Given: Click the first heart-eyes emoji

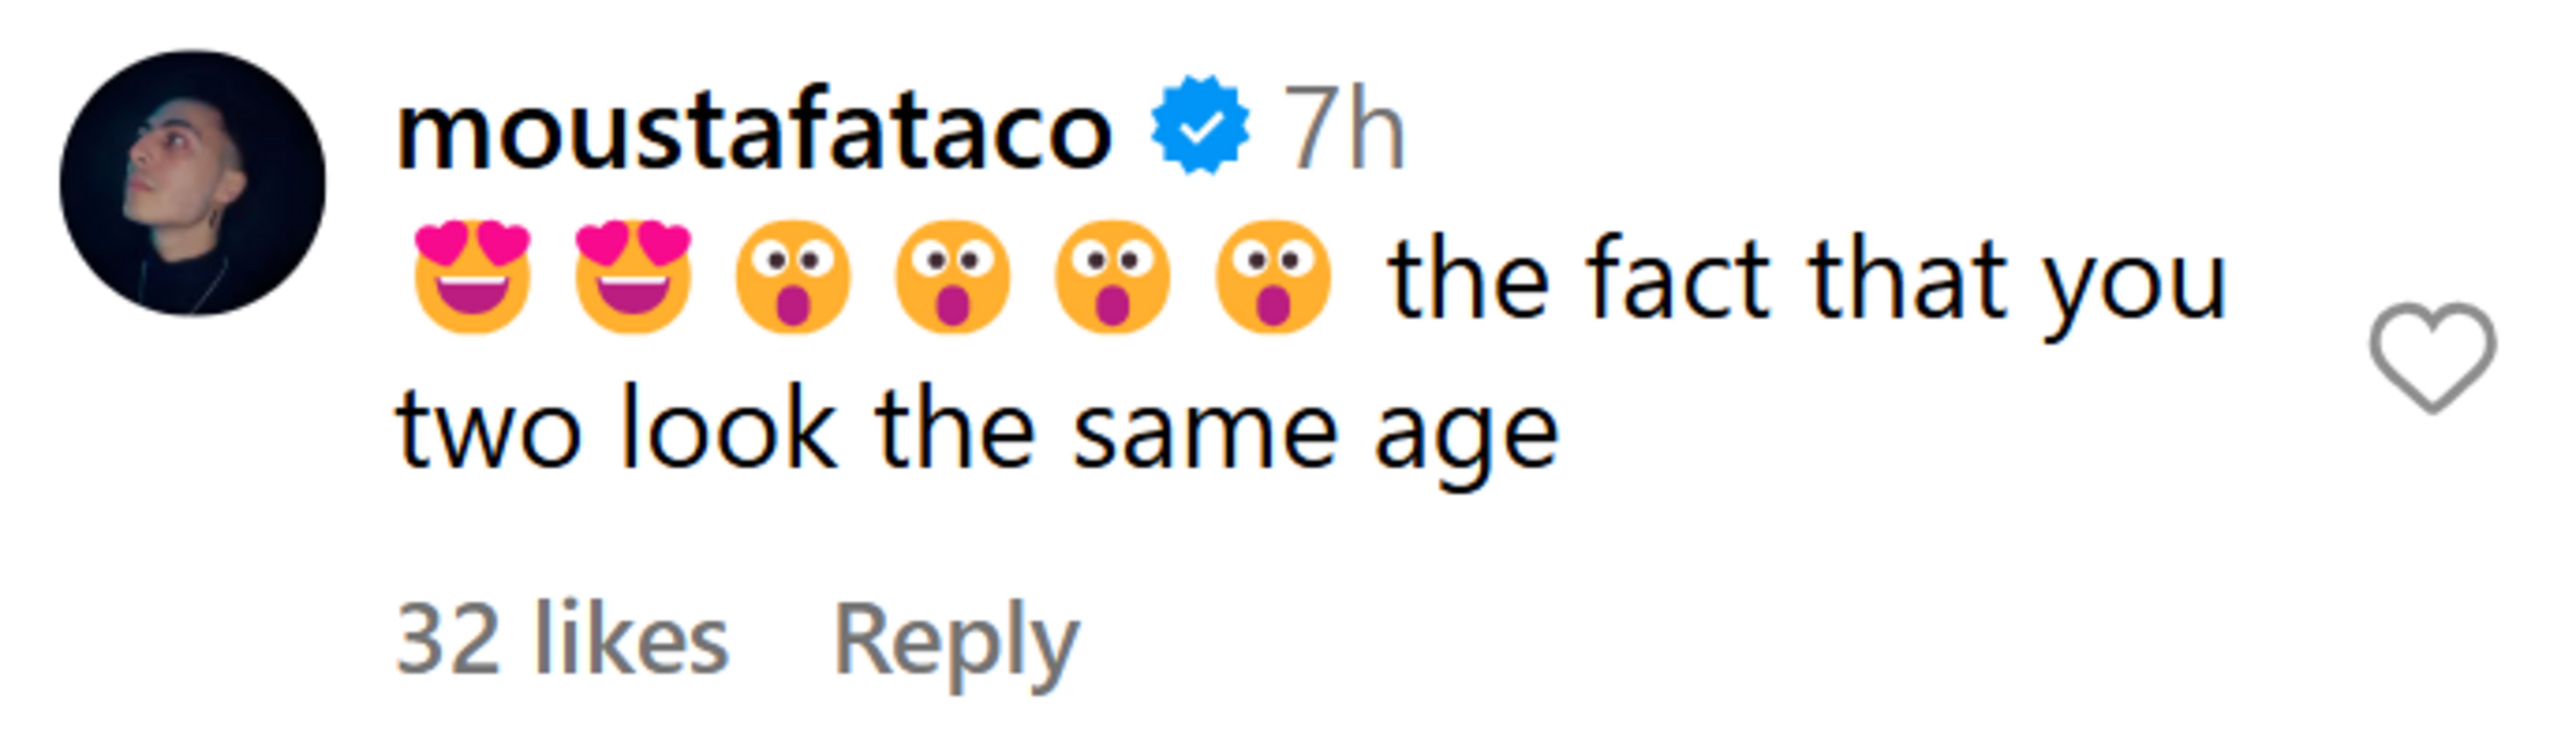Looking at the screenshot, I should point(472,277).
